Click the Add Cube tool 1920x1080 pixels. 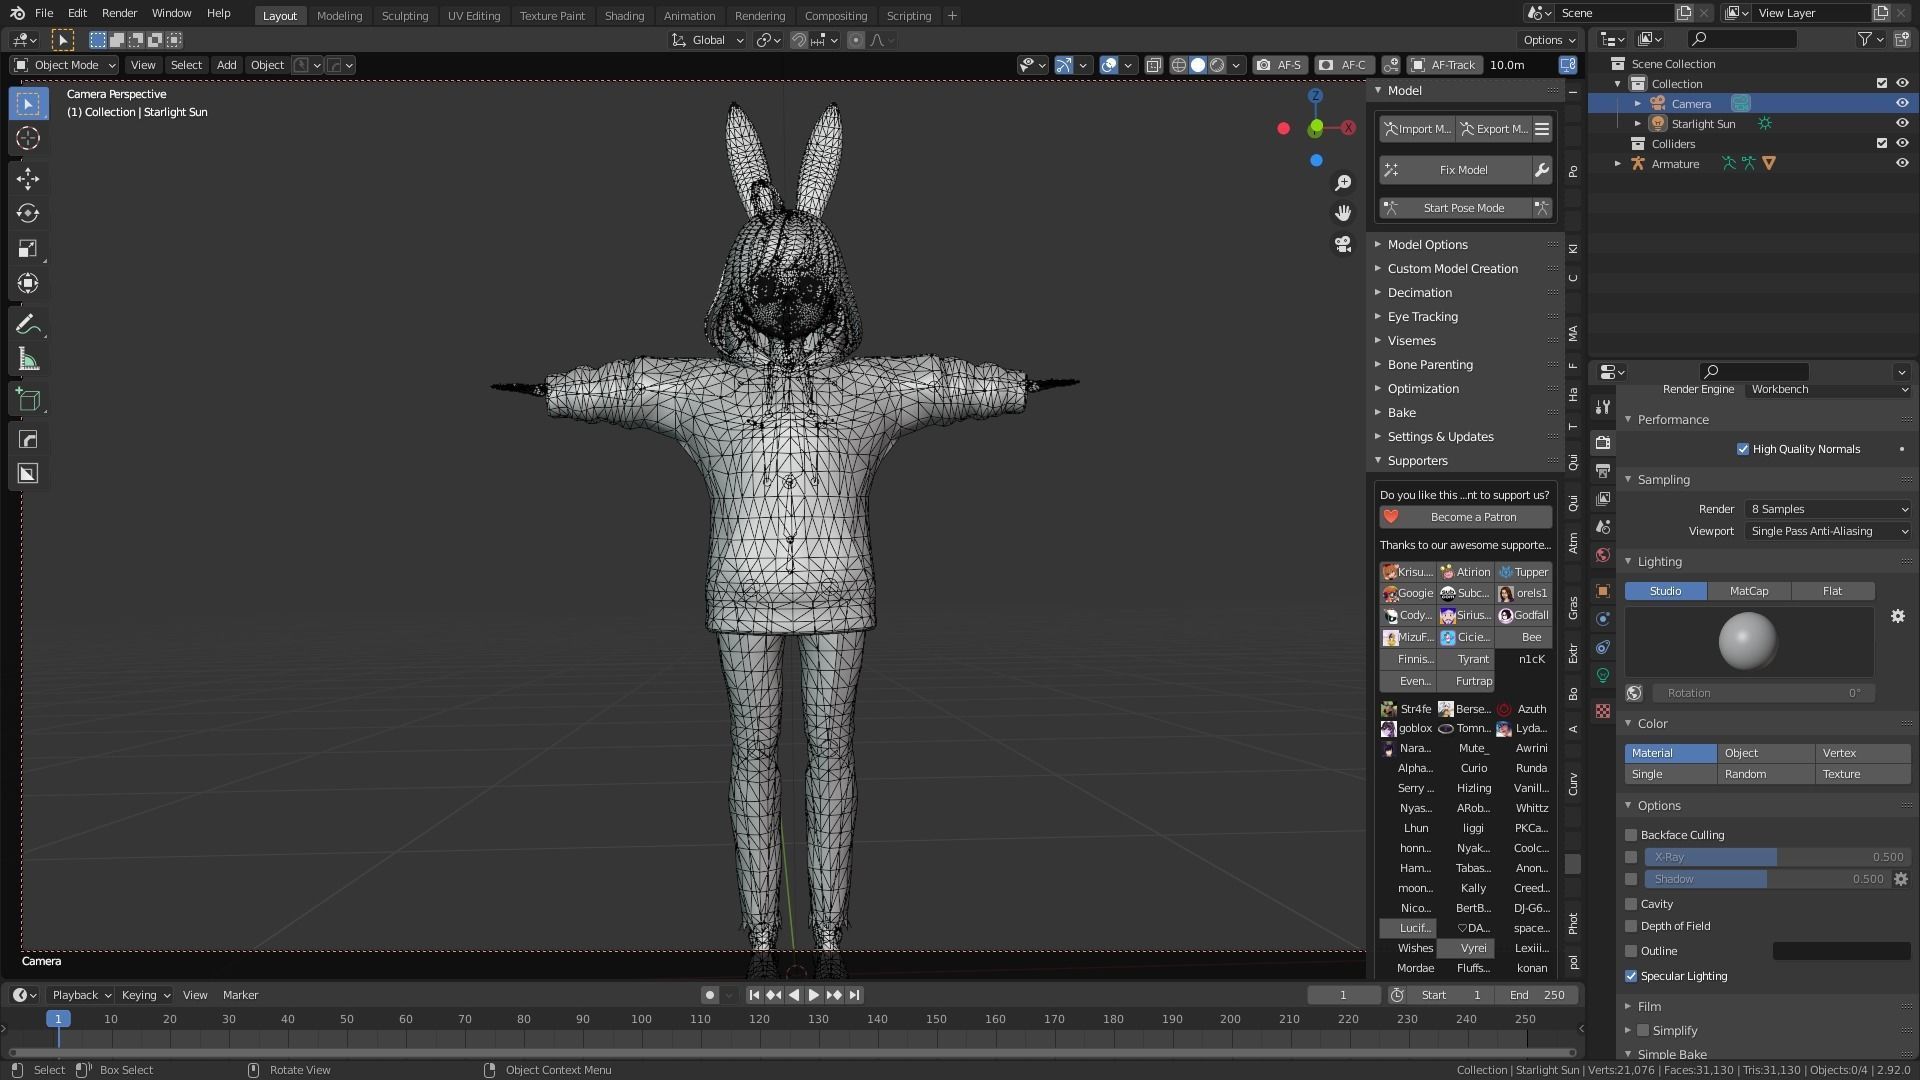(x=28, y=400)
